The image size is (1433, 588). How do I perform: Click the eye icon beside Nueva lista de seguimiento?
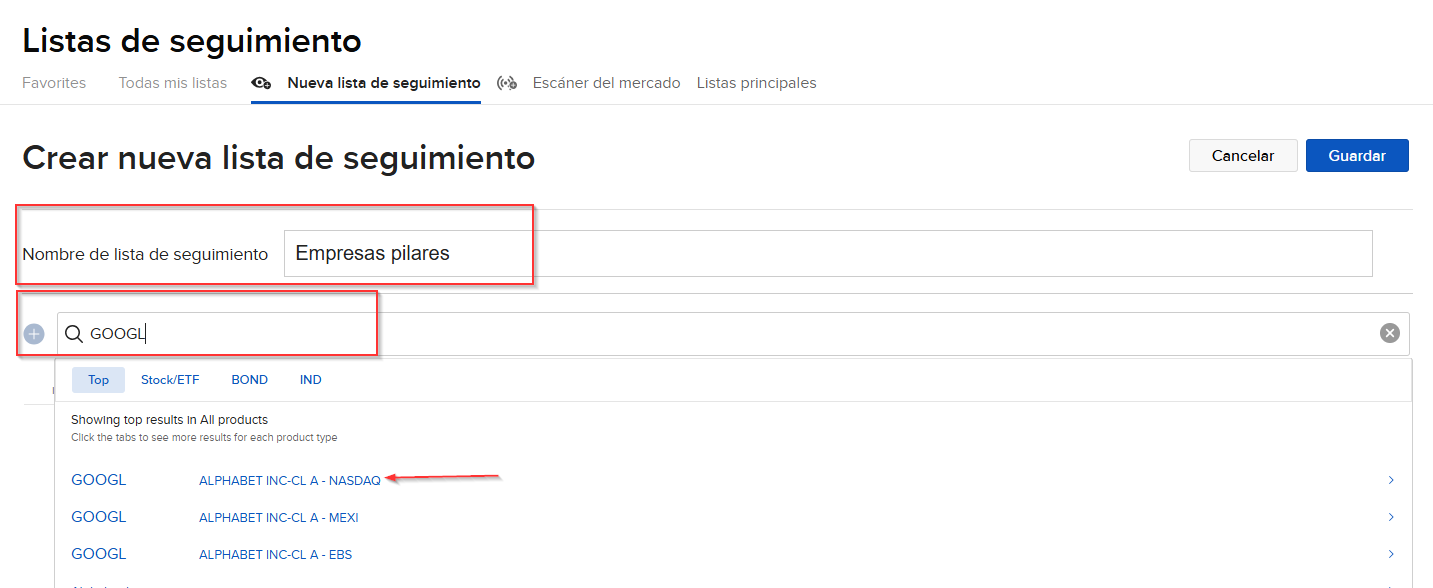coord(261,84)
